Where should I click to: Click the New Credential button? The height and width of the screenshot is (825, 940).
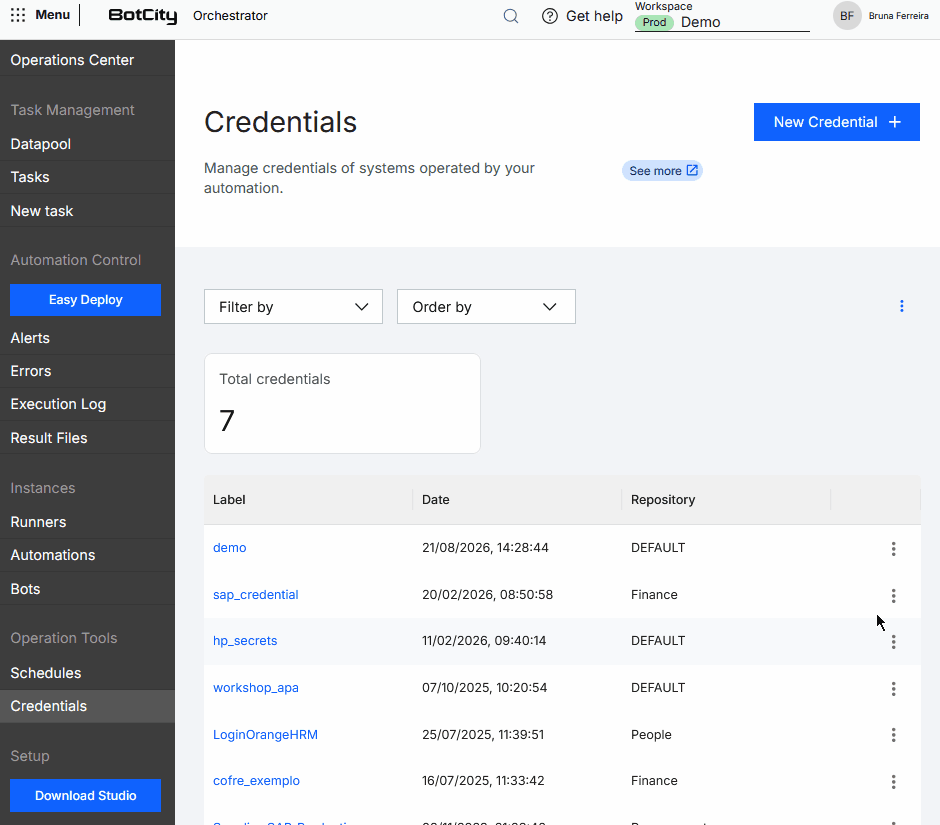point(836,122)
